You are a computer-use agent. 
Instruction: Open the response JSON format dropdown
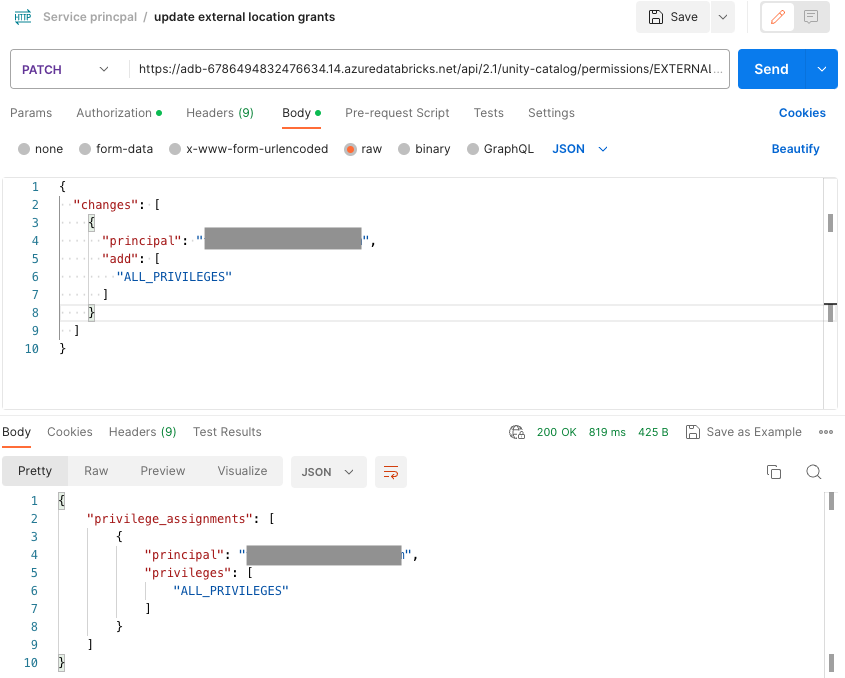tap(329, 472)
